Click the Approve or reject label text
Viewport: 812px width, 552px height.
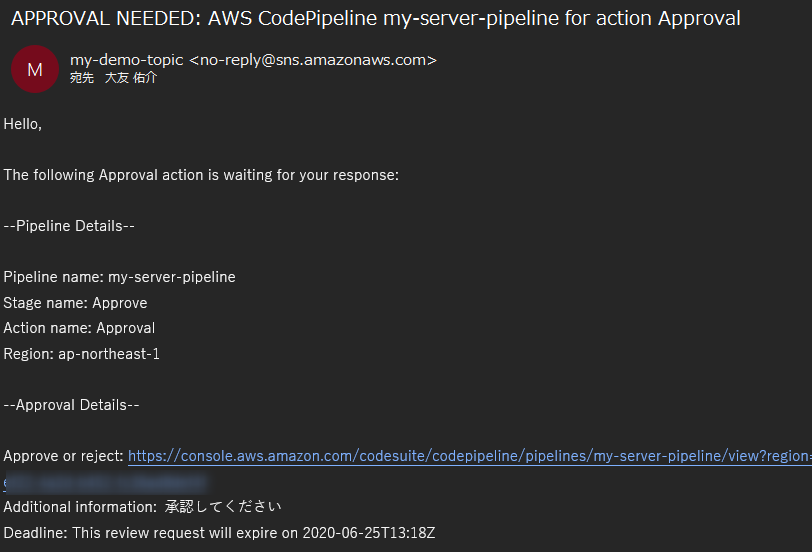pyautogui.click(x=63, y=456)
